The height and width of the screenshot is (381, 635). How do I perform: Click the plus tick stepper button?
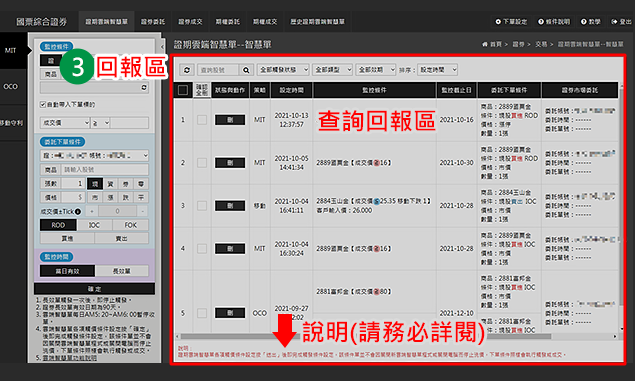click(92, 211)
